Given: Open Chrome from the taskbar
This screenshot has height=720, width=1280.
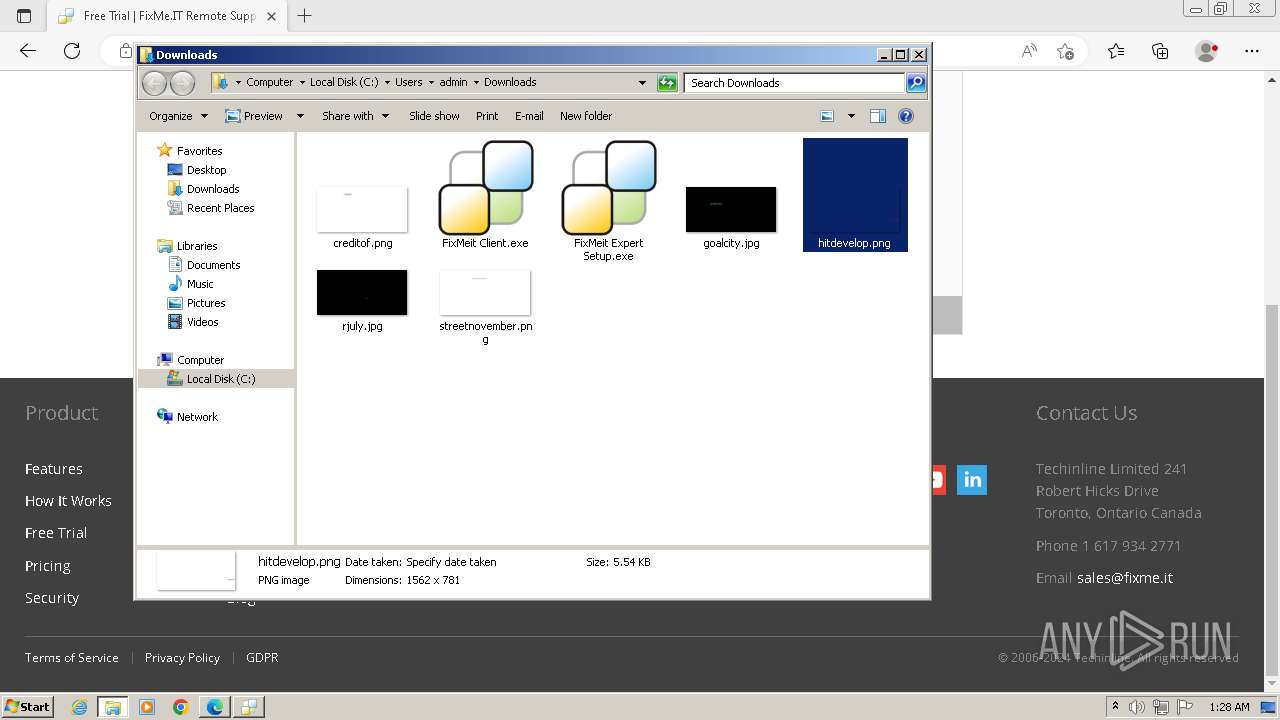Looking at the screenshot, I should click(x=181, y=707).
